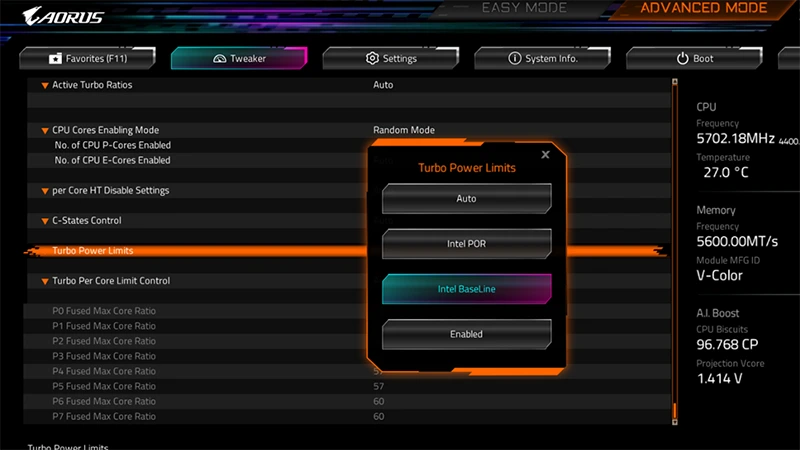Select Auto in Turbo Power Limits
800x450 pixels.
pyautogui.click(x=466, y=199)
